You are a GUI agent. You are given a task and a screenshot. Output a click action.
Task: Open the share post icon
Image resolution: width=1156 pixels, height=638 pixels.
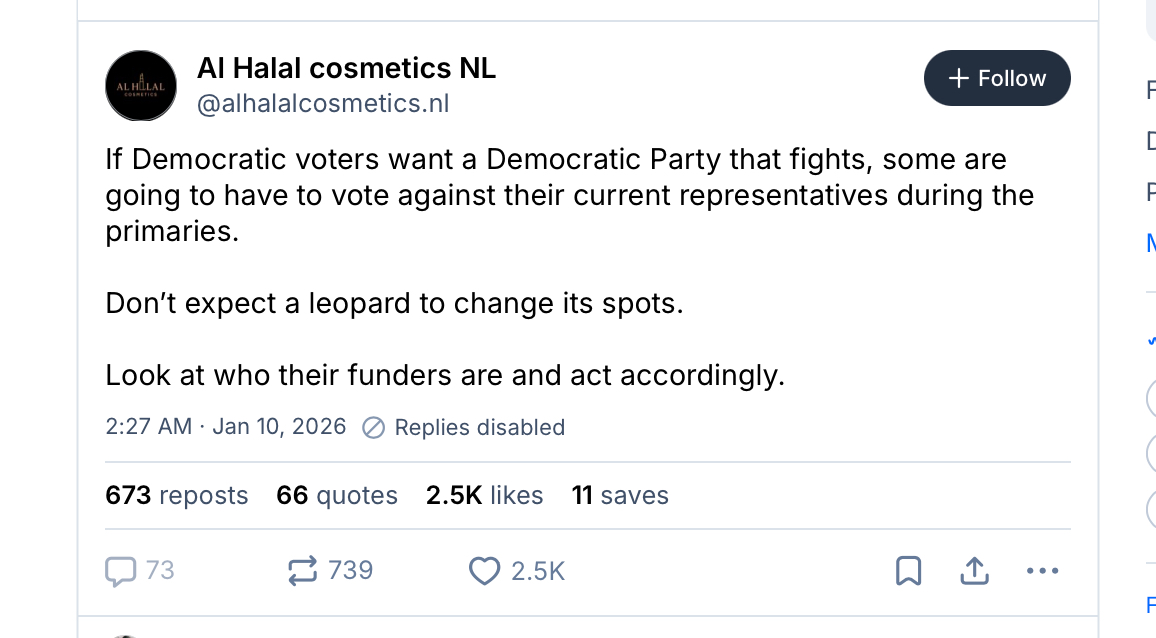coord(974,571)
